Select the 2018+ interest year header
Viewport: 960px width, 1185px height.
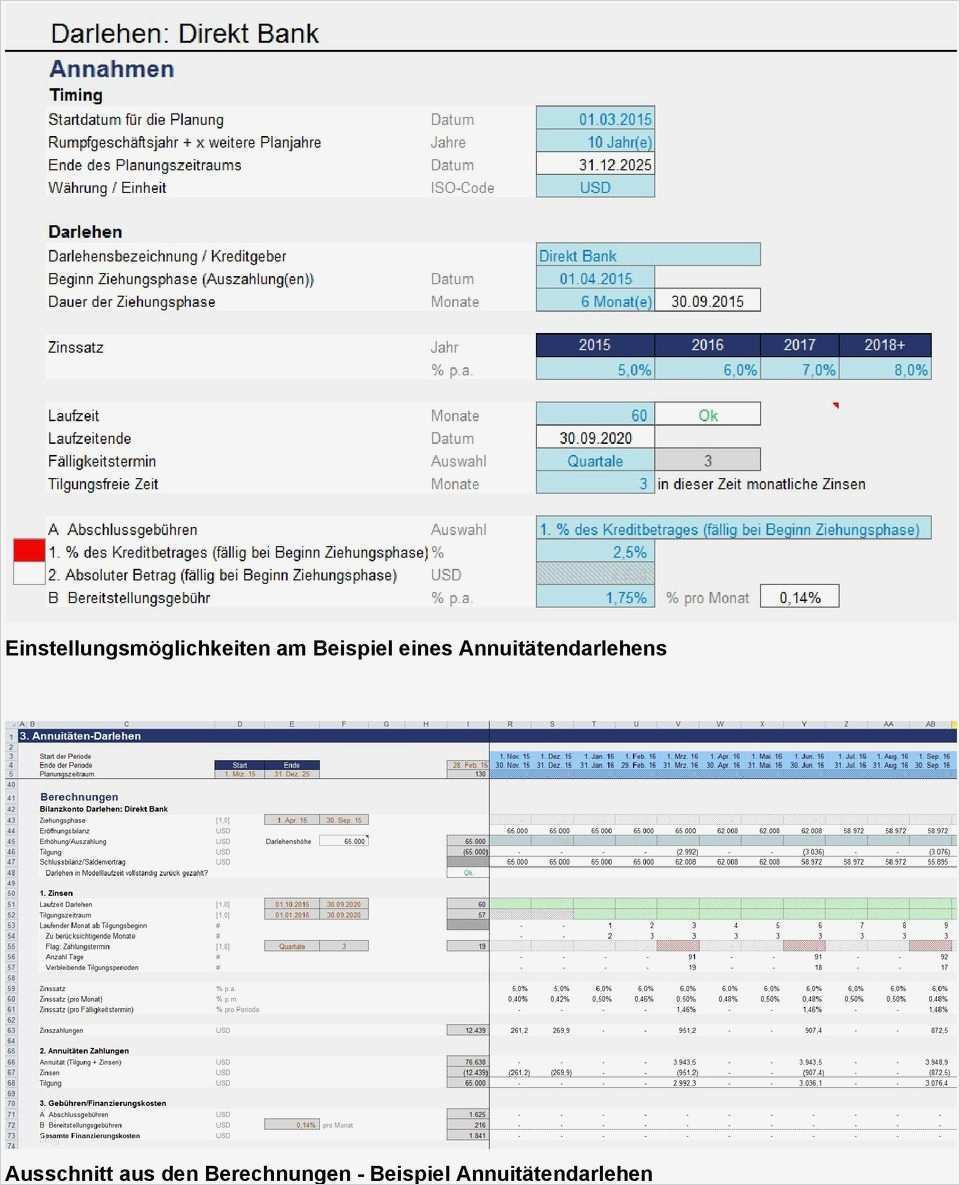[885, 344]
